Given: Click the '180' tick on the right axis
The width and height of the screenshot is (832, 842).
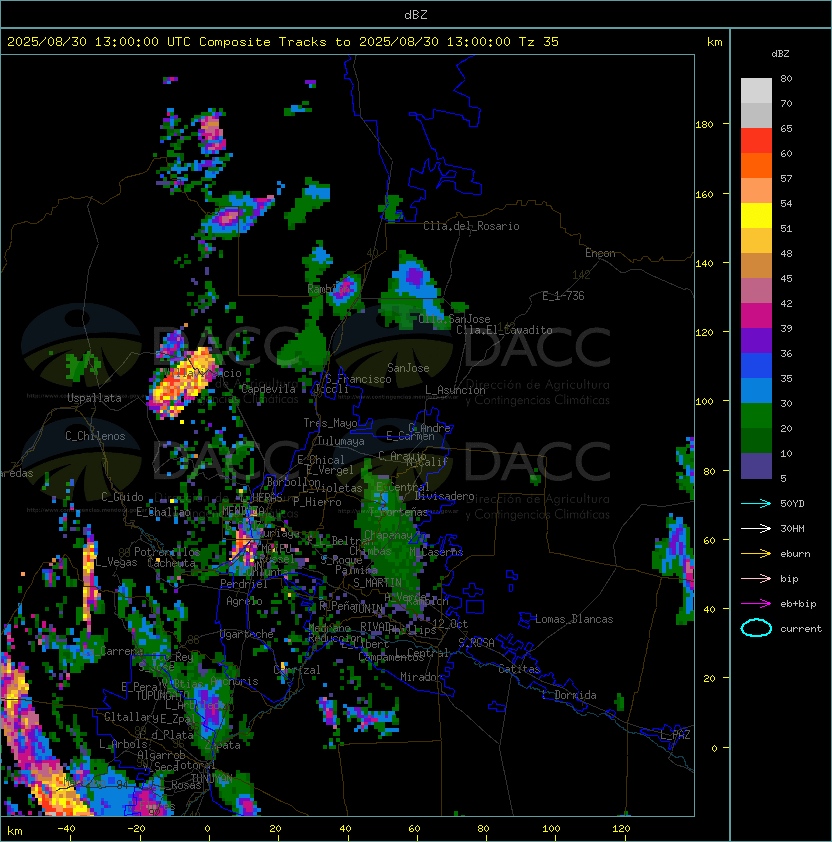Looking at the screenshot, I should click(x=704, y=125).
